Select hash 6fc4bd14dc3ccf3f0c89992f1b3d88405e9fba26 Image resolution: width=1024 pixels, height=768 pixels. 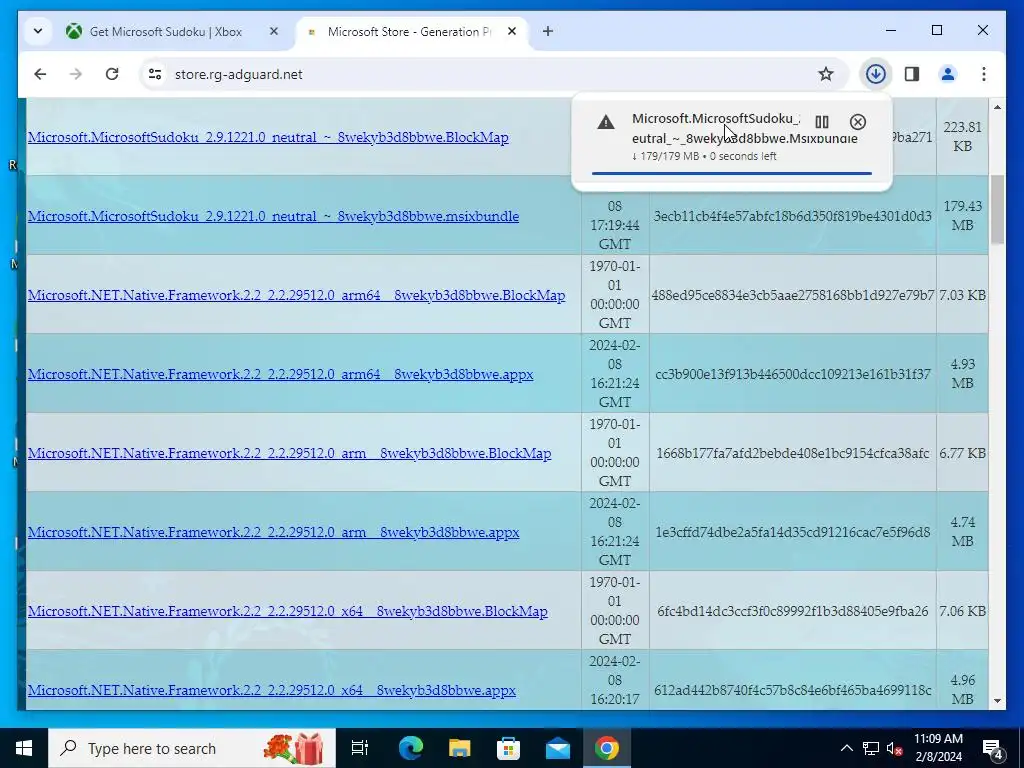793,611
